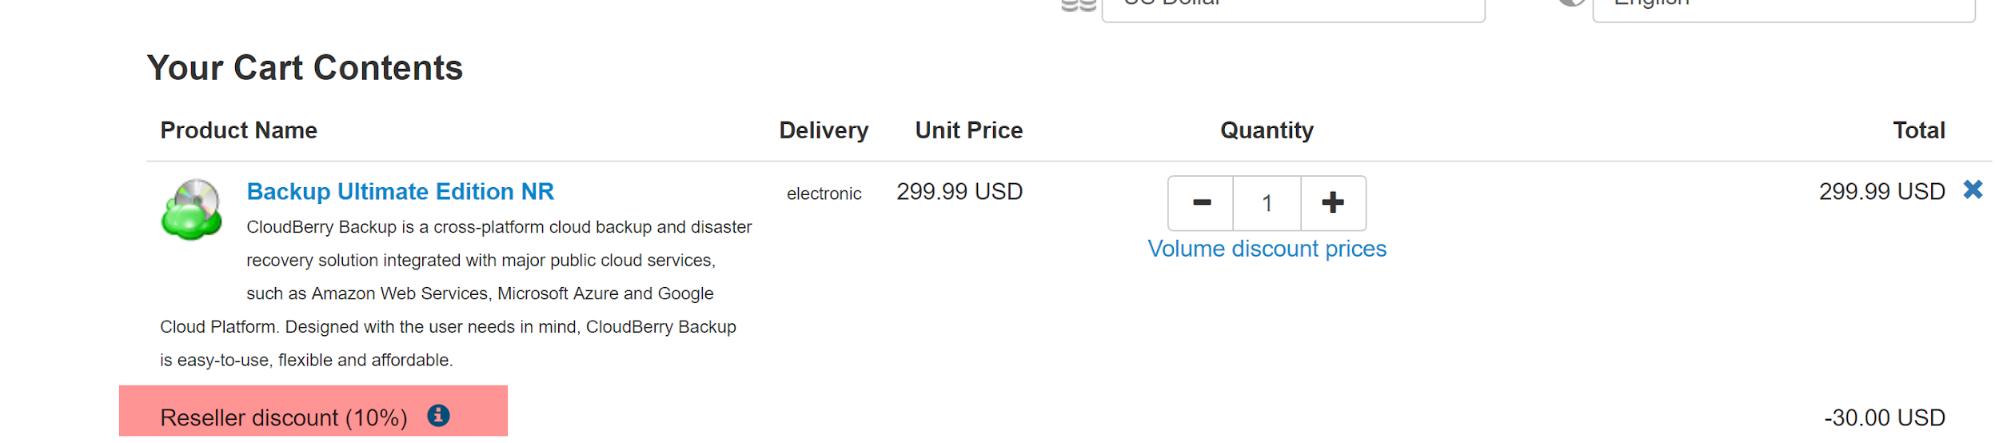Click the Delivery column header
The width and height of the screenshot is (1999, 443).
824,131
